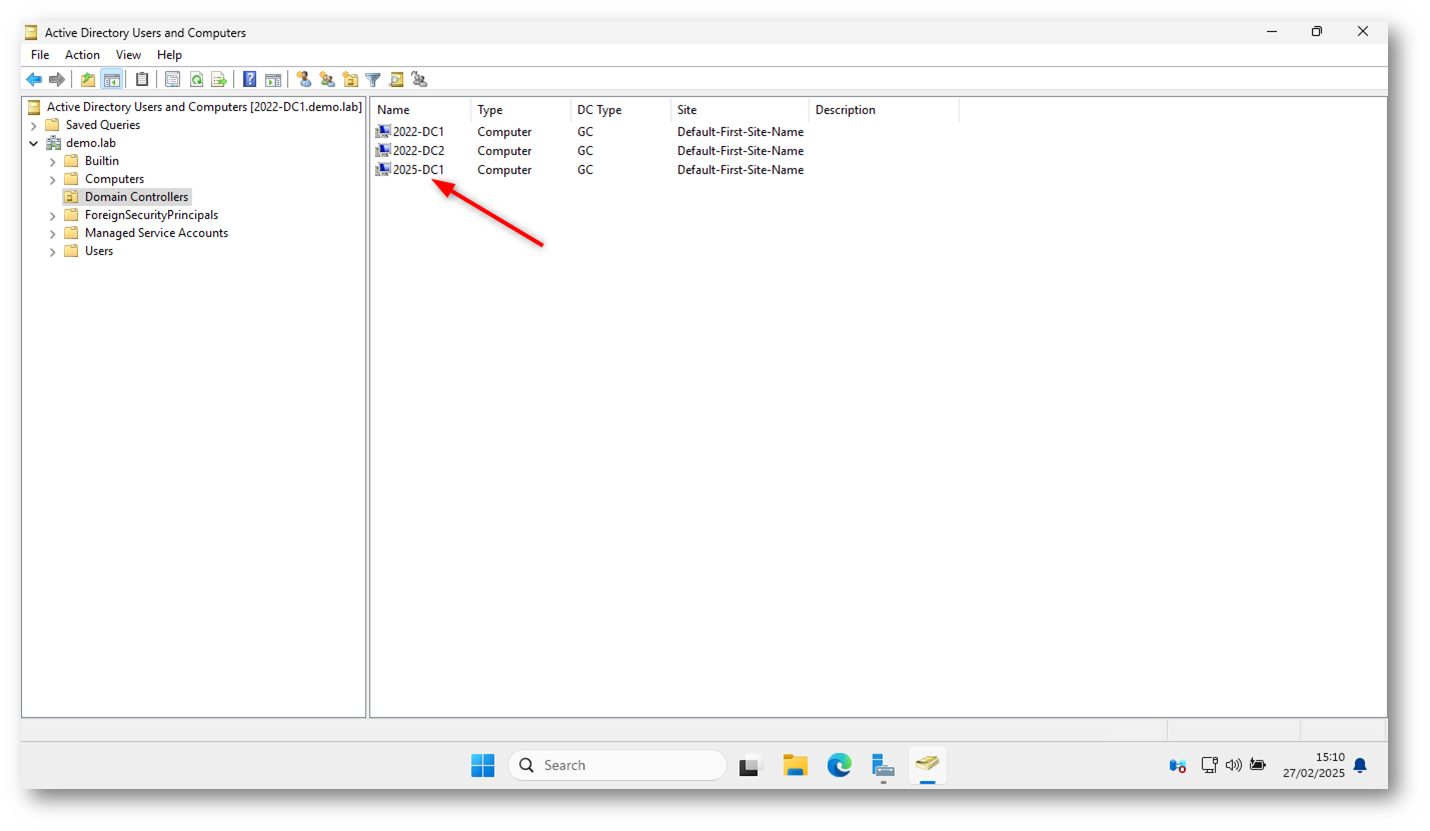This screenshot has width=1430, height=831.
Task: Select the Users container in the tree
Action: (99, 251)
